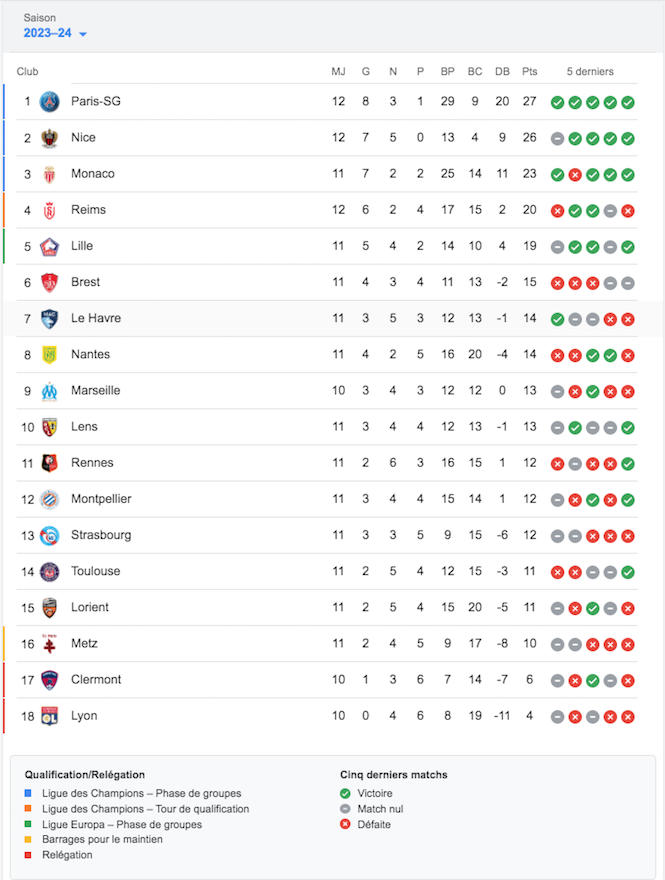Open the 2023–24 season dropdown
Screen dimensions: 665x880
[x=55, y=33]
